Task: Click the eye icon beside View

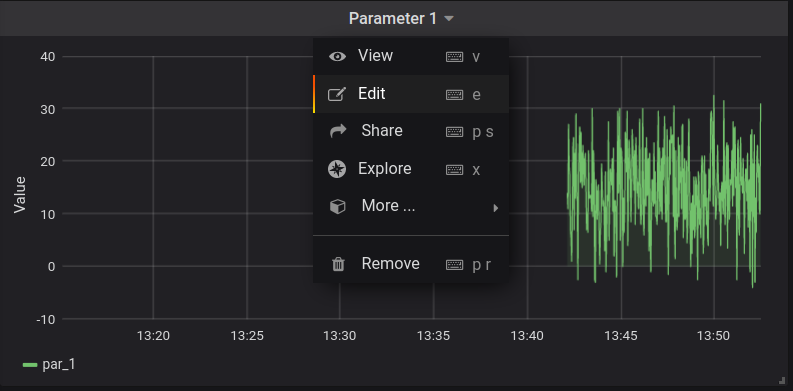Action: tap(337, 56)
